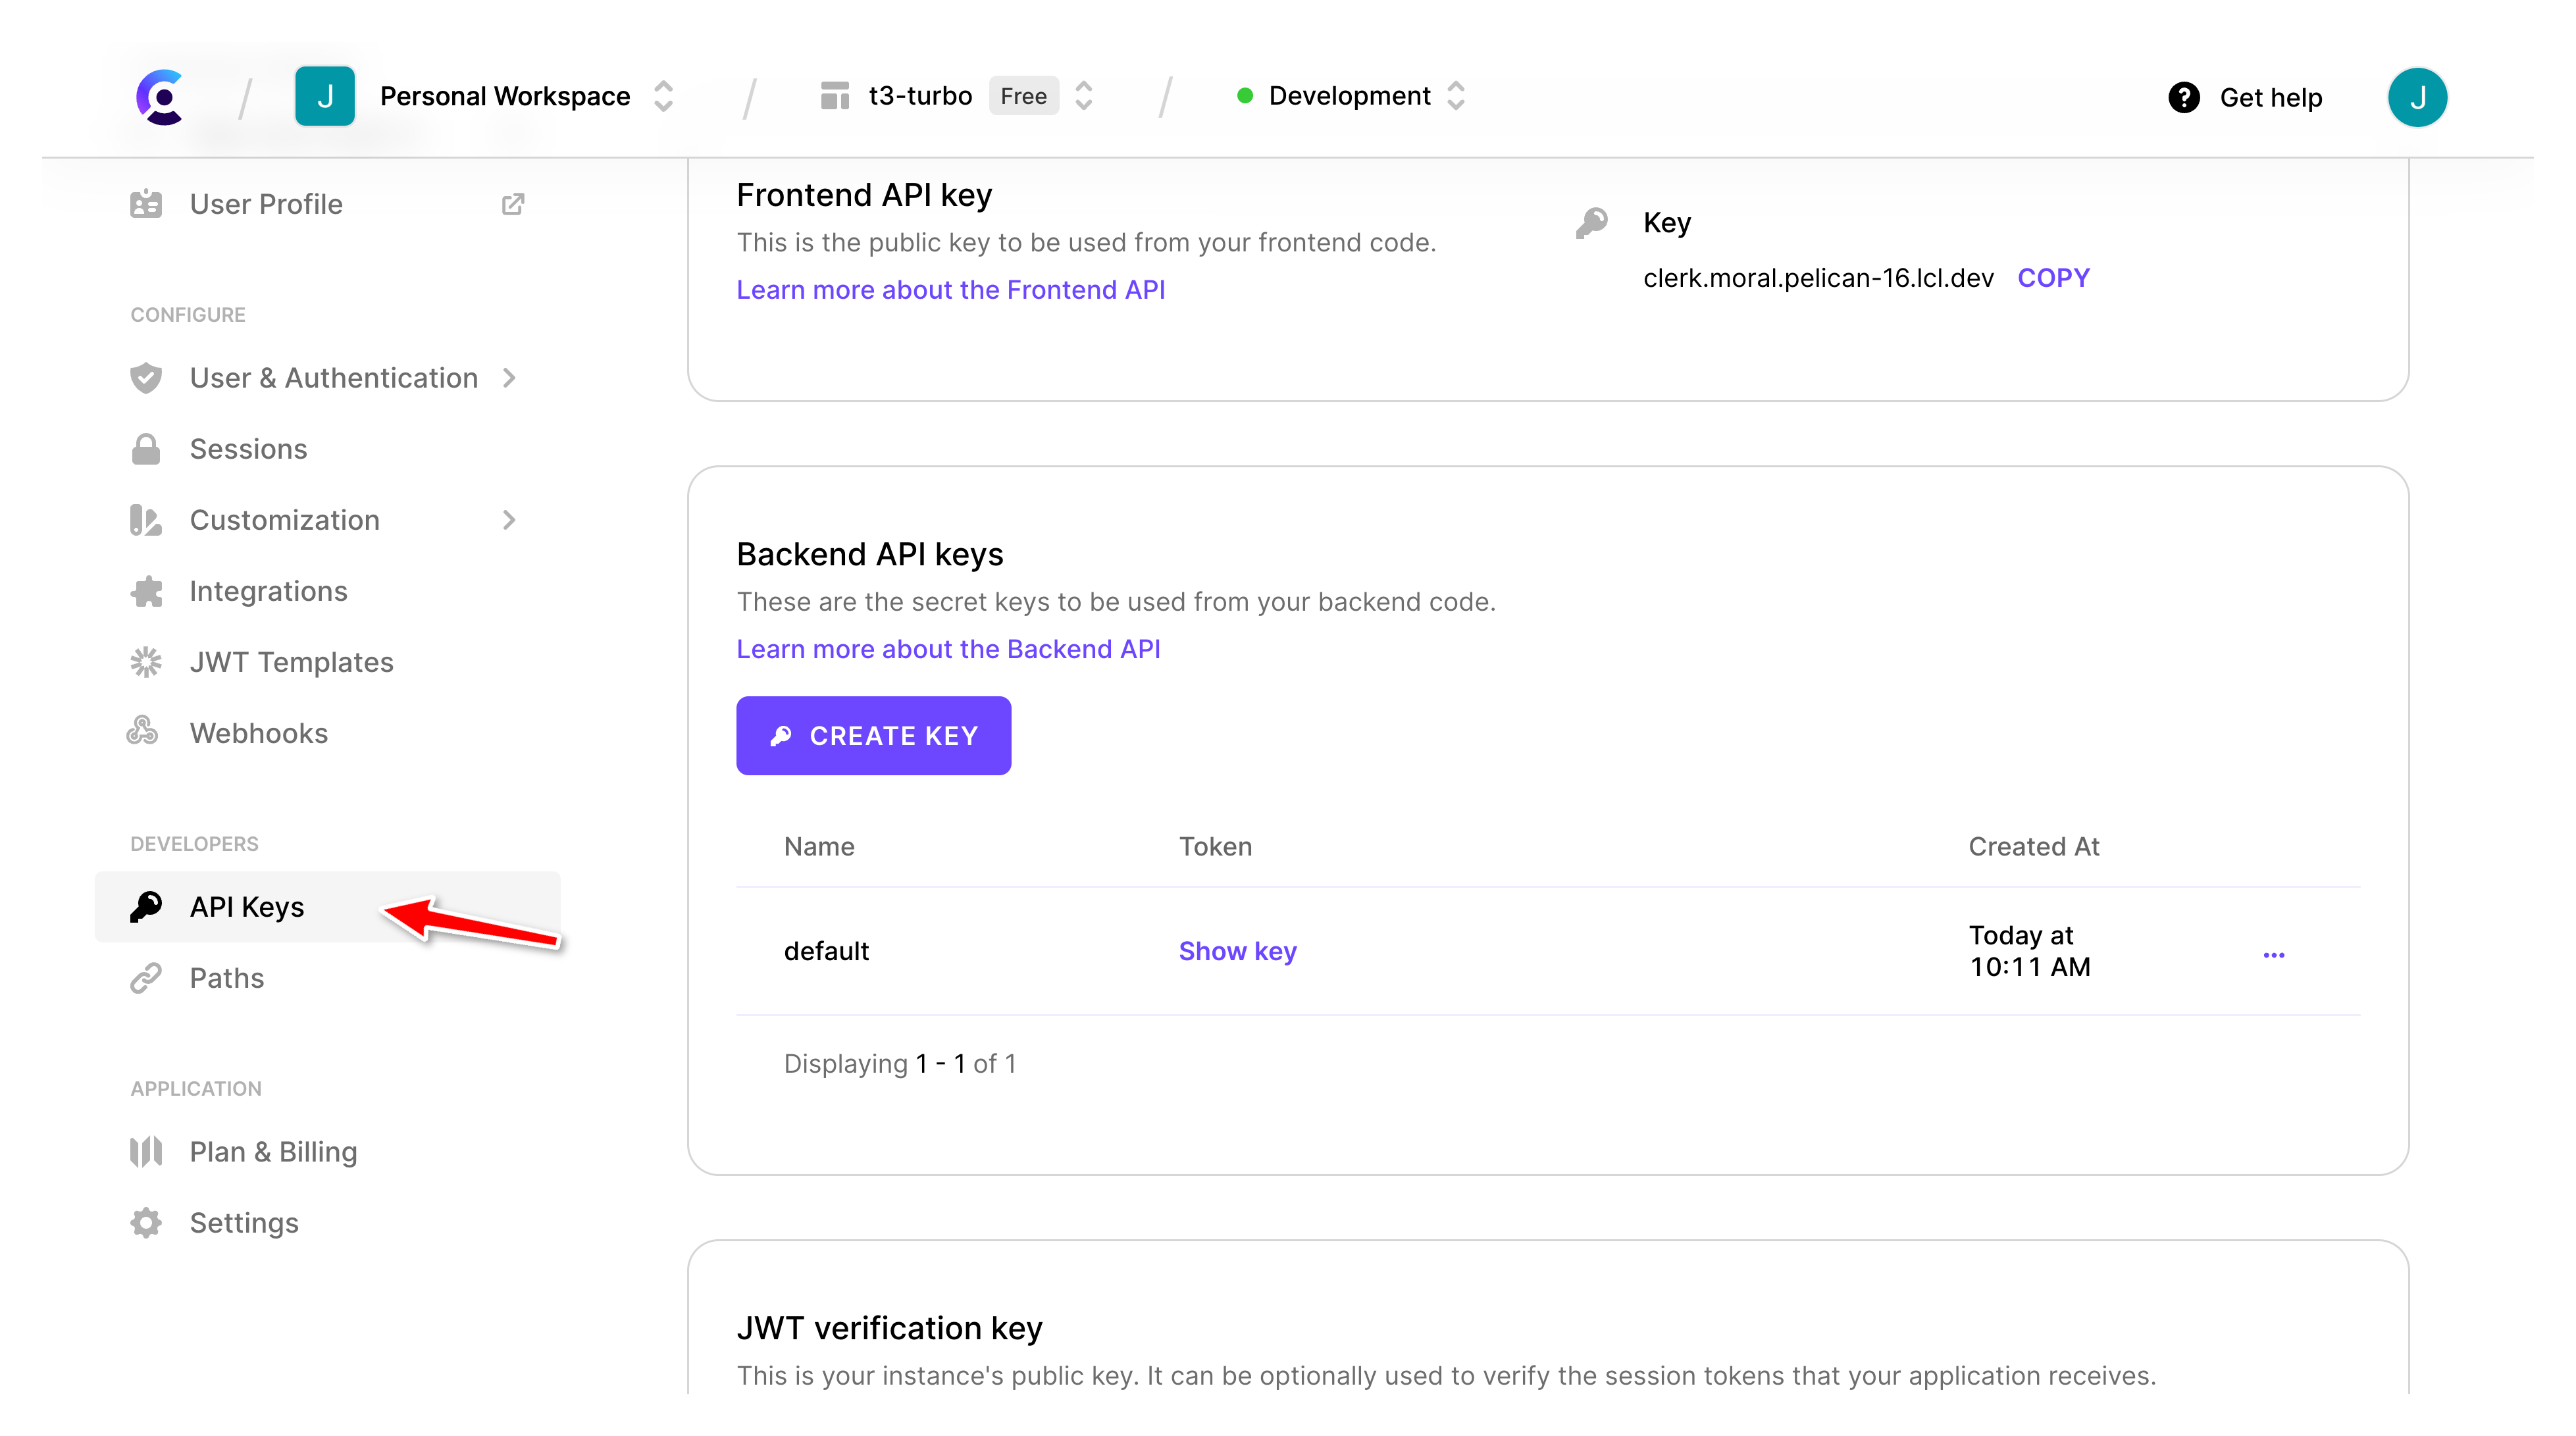Screen dimensions: 2576x1436
Task: Open Integrations in the sidebar
Action: coord(268,591)
